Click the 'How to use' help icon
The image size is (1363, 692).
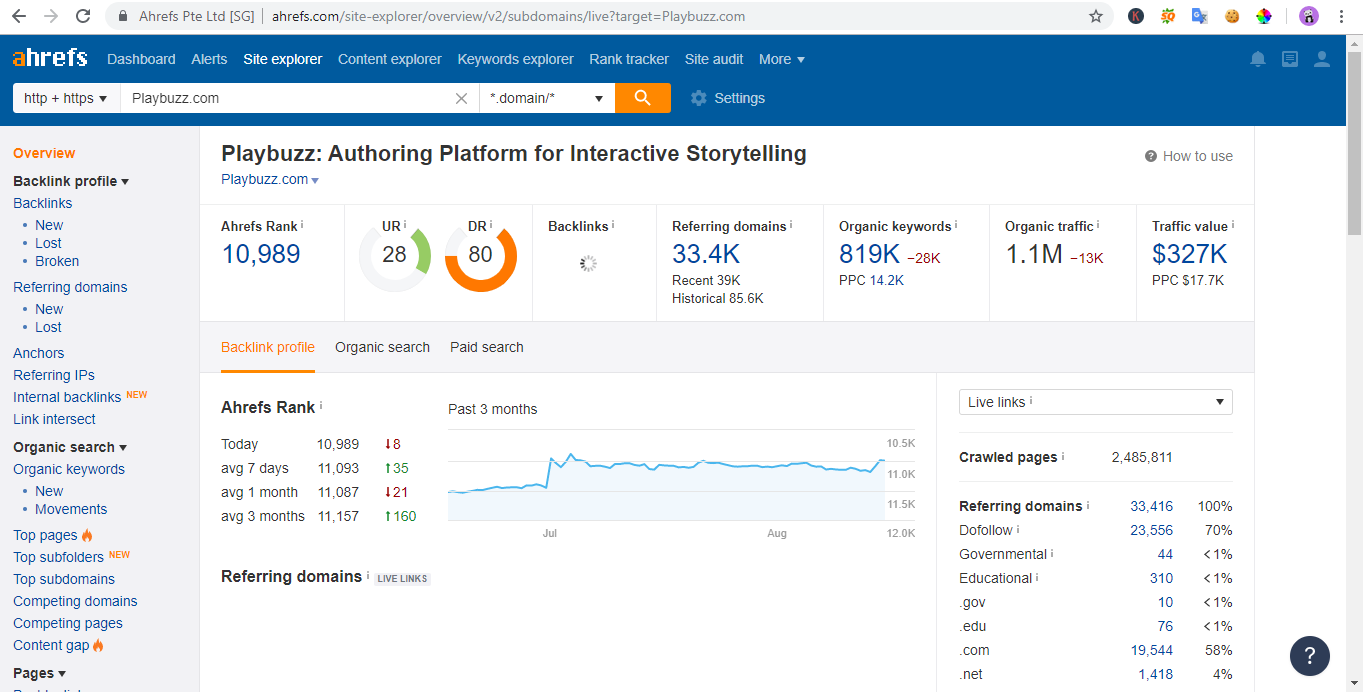coord(1148,156)
